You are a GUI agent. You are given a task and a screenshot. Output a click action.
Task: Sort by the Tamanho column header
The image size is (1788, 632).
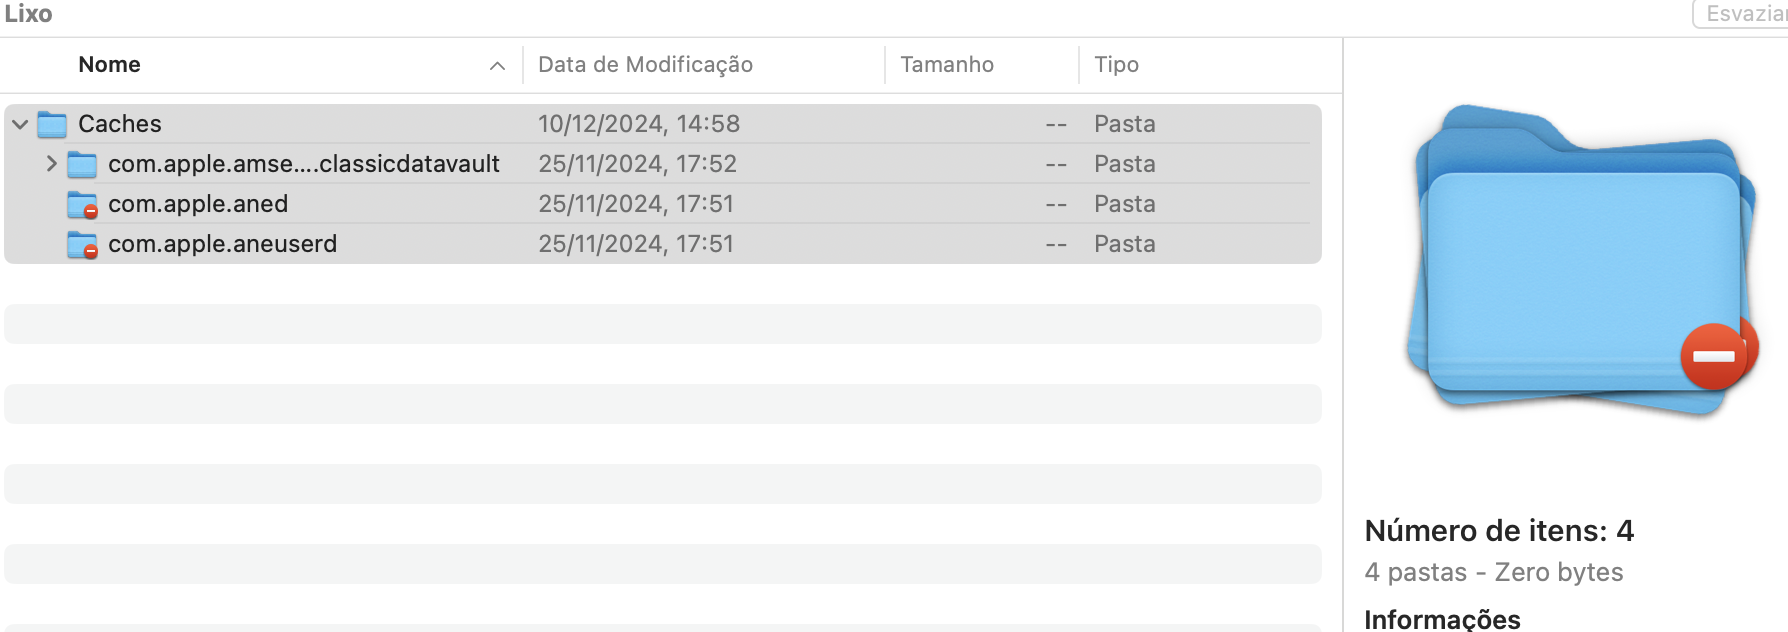(946, 65)
